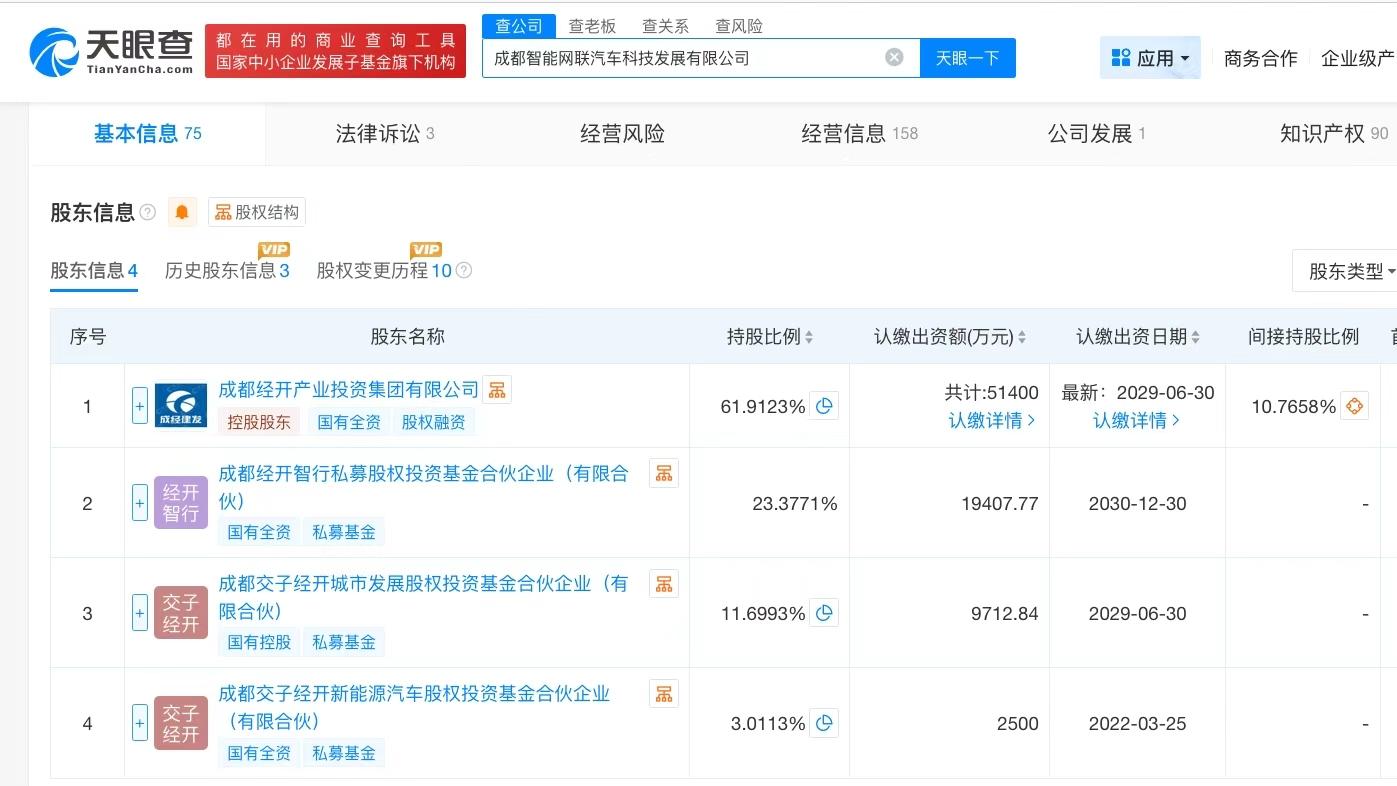The image size is (1397, 786).
Task: Click the equity chart icon next to 成都经开智行基金
Action: click(x=664, y=472)
